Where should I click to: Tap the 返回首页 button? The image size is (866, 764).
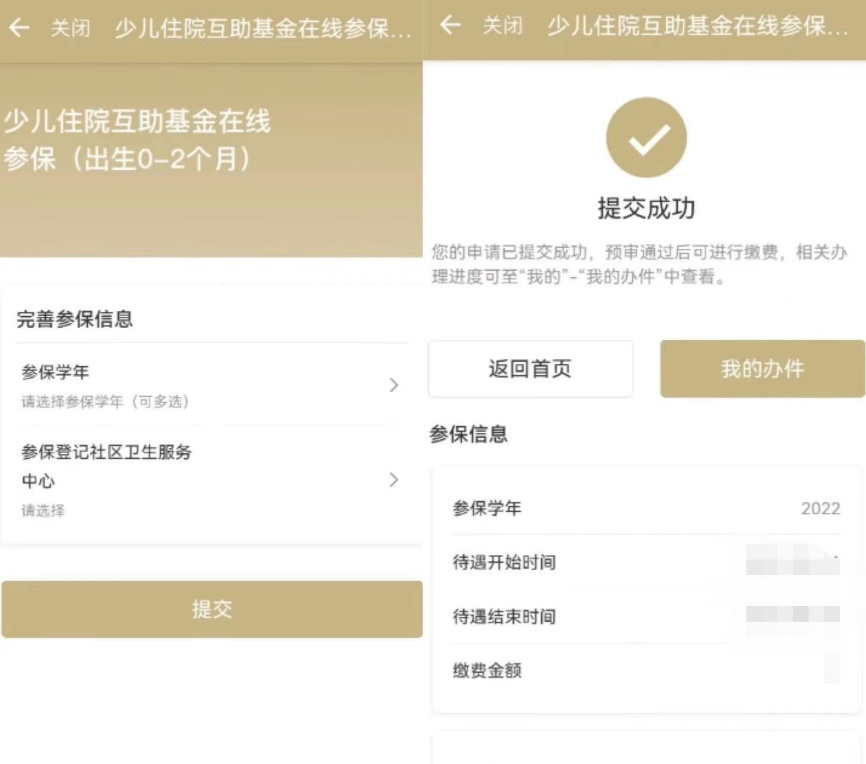click(x=530, y=369)
